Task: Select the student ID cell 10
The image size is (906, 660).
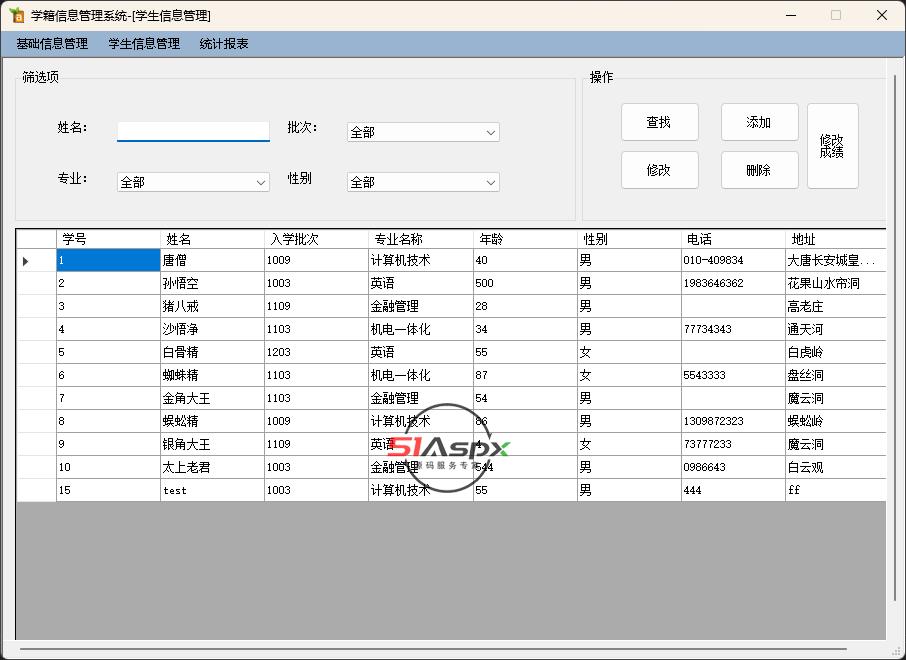Action: 108,467
